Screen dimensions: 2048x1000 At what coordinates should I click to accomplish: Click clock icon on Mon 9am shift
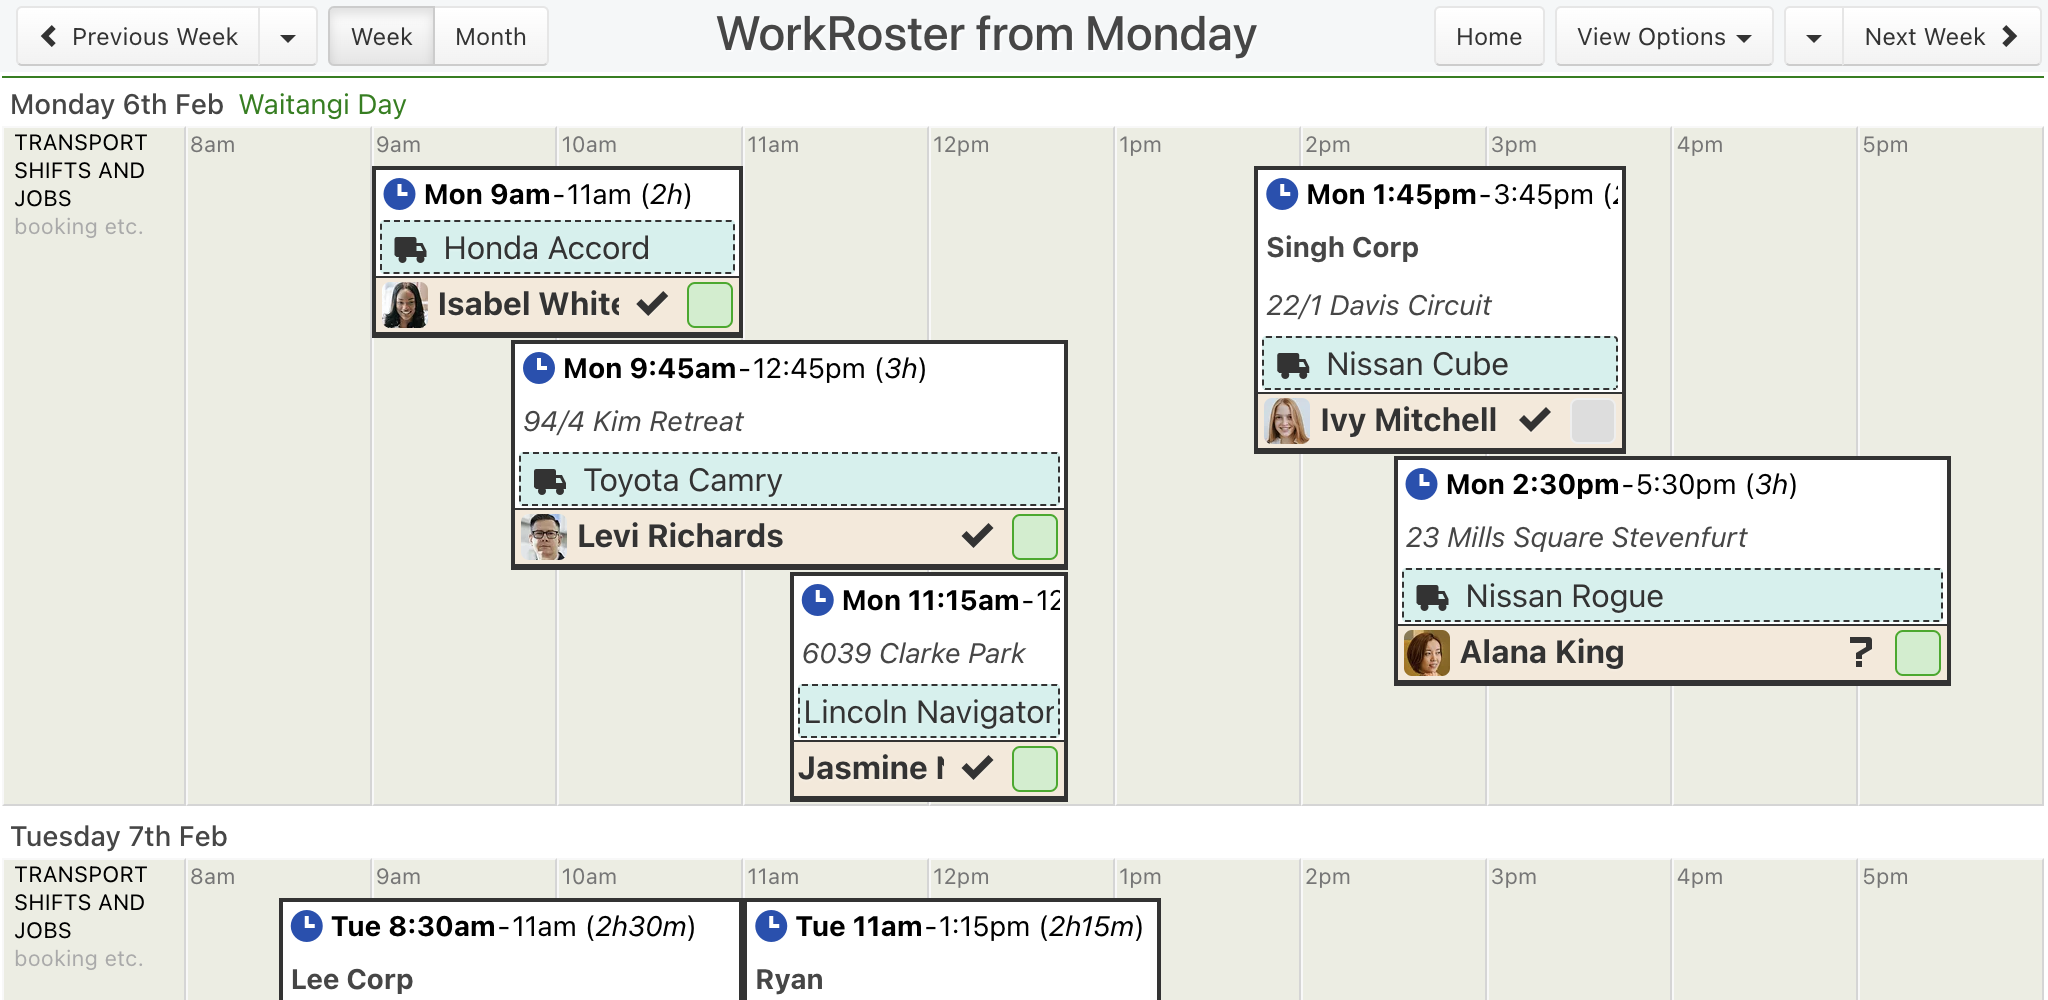tap(399, 193)
